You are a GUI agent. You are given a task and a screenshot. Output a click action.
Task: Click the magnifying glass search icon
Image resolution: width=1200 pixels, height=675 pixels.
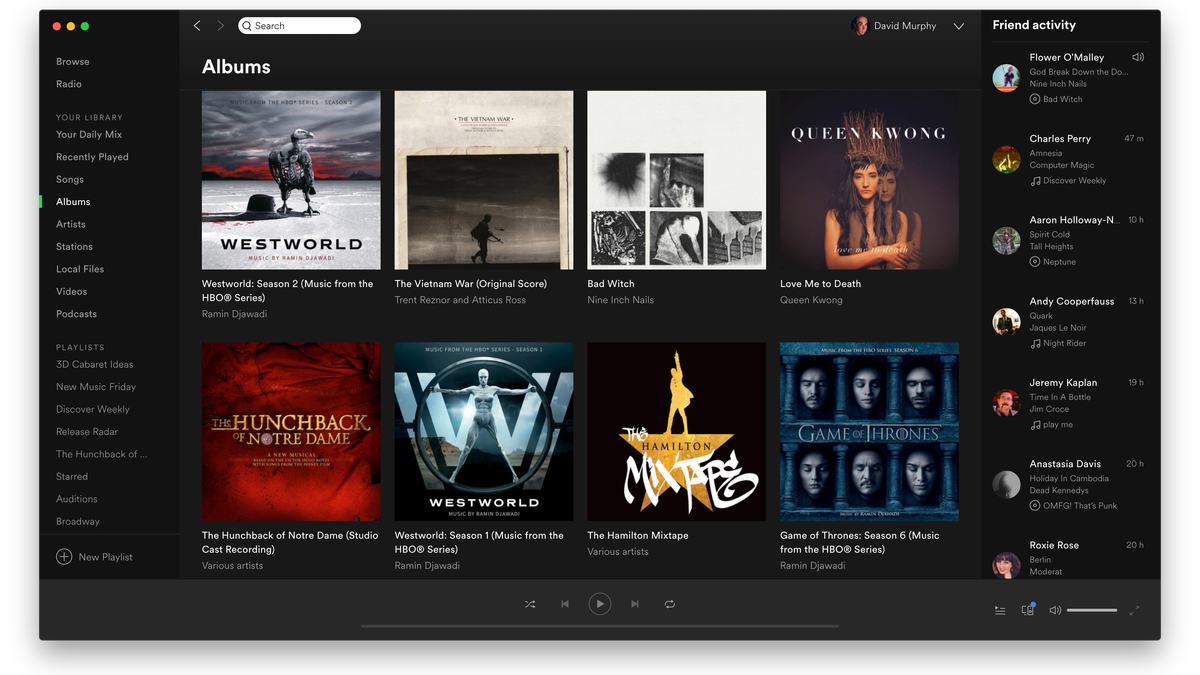click(x=247, y=26)
